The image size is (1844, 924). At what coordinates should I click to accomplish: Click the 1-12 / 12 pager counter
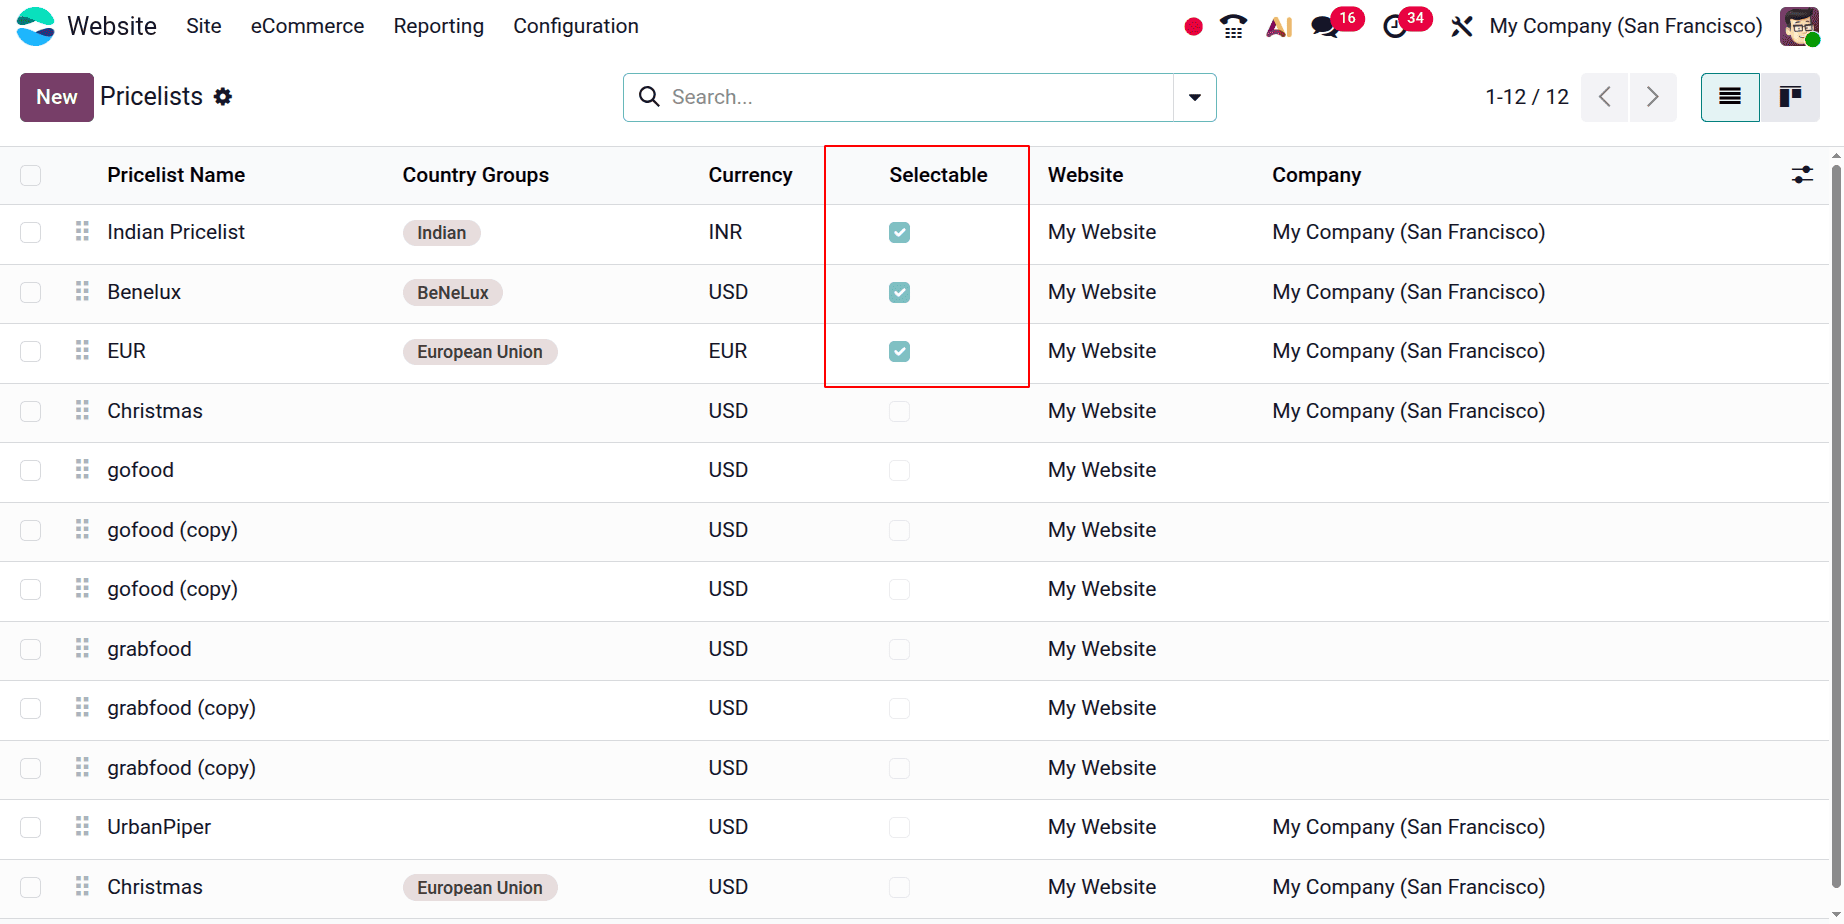point(1527,97)
